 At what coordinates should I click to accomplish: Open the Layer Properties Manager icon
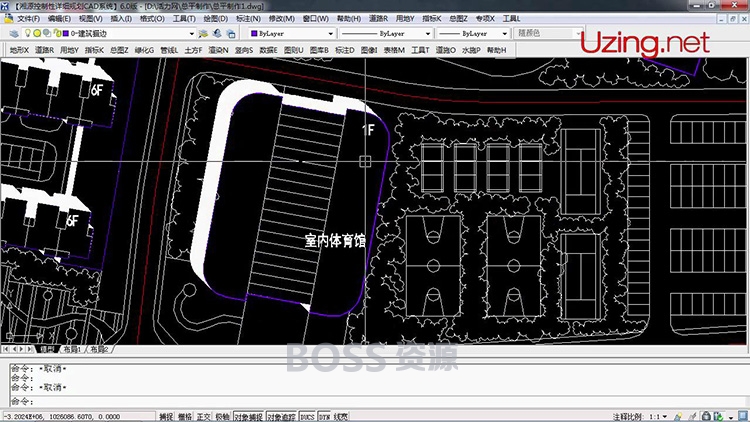pyautogui.click(x=14, y=33)
